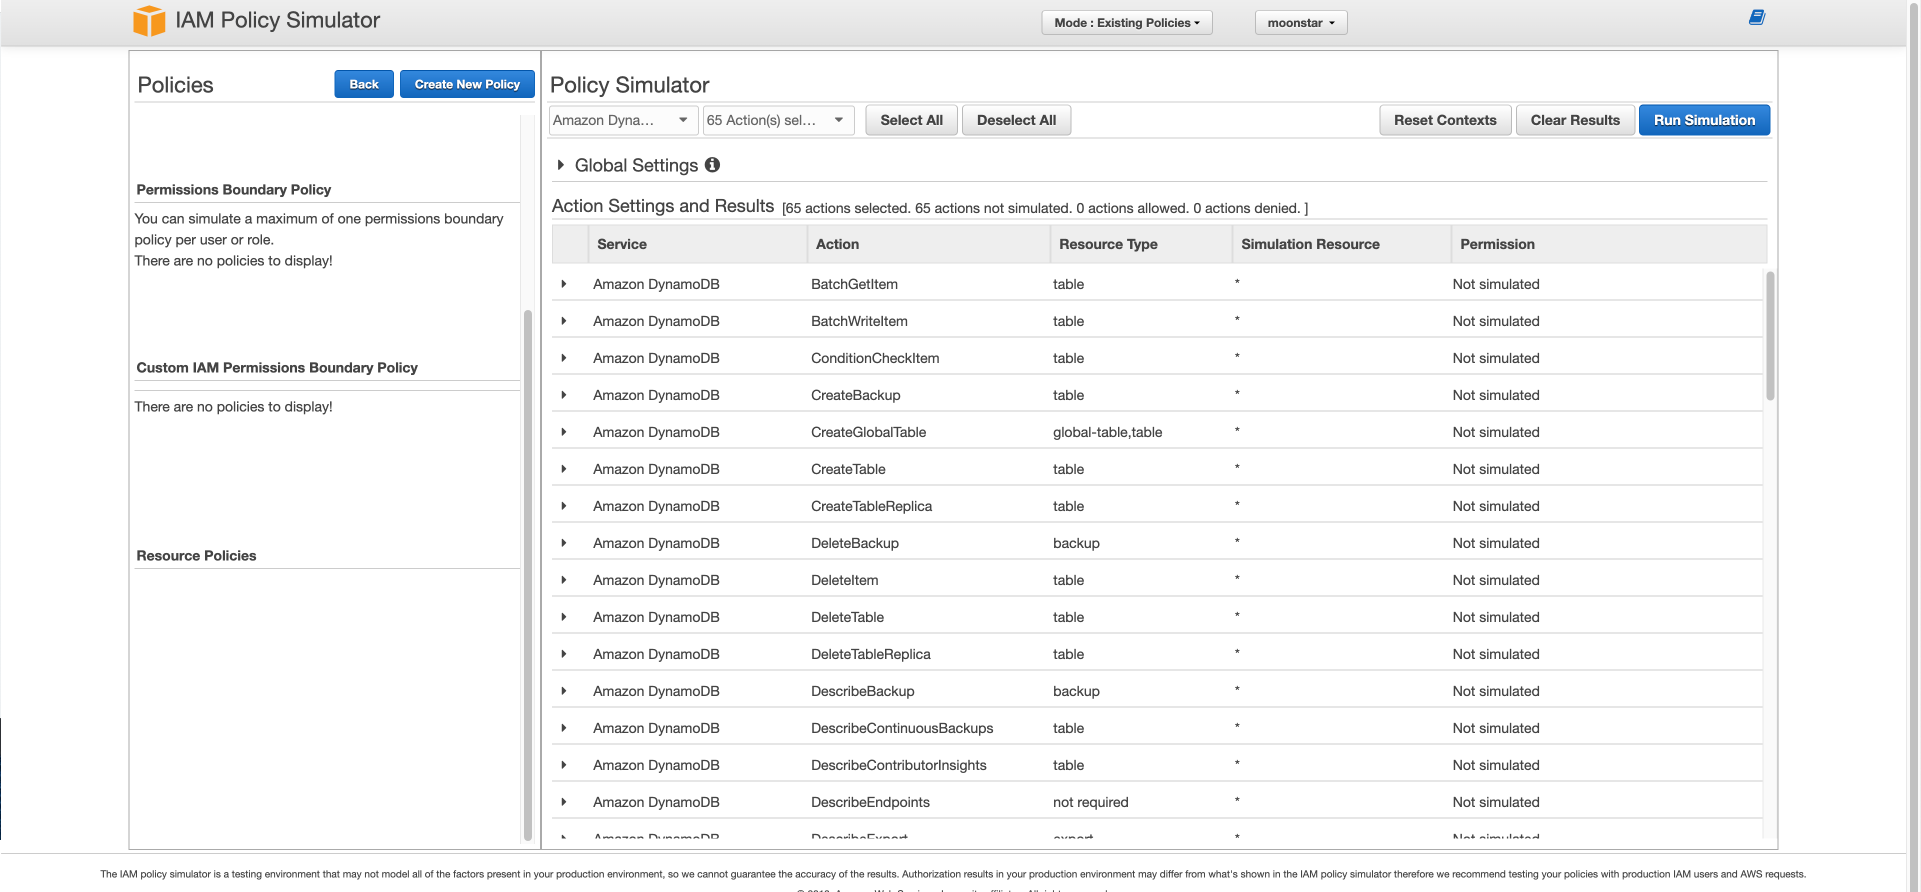The image size is (1921, 892).
Task: Click the Policies panel vertical scrollbar
Action: tap(528, 575)
